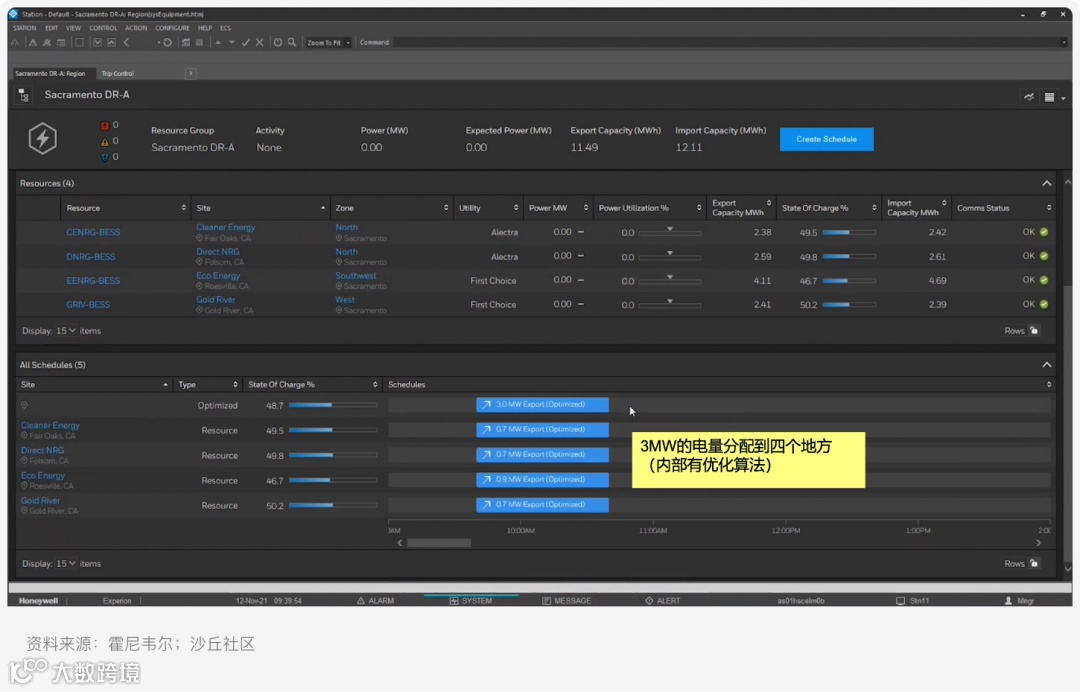Switch to the Trip Control tab
The height and width of the screenshot is (692, 1080).
point(117,74)
